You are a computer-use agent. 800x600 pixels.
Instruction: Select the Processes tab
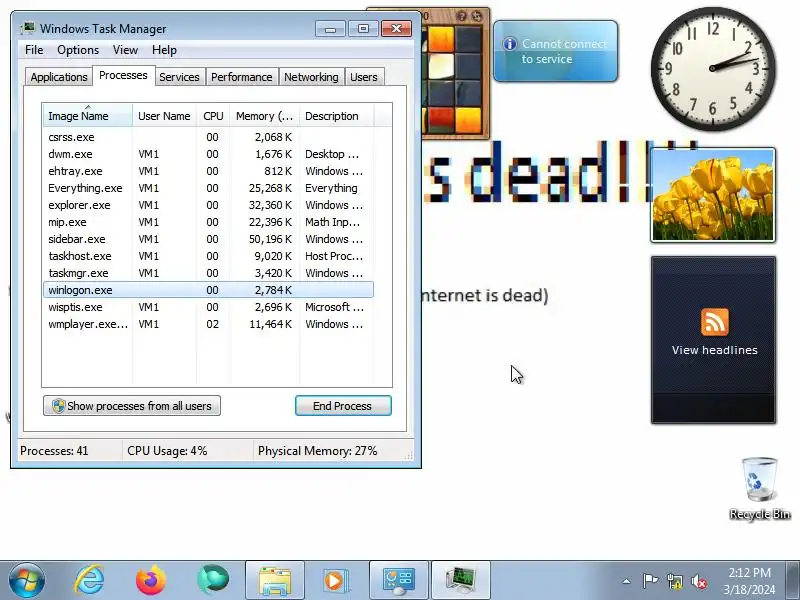pos(123,76)
